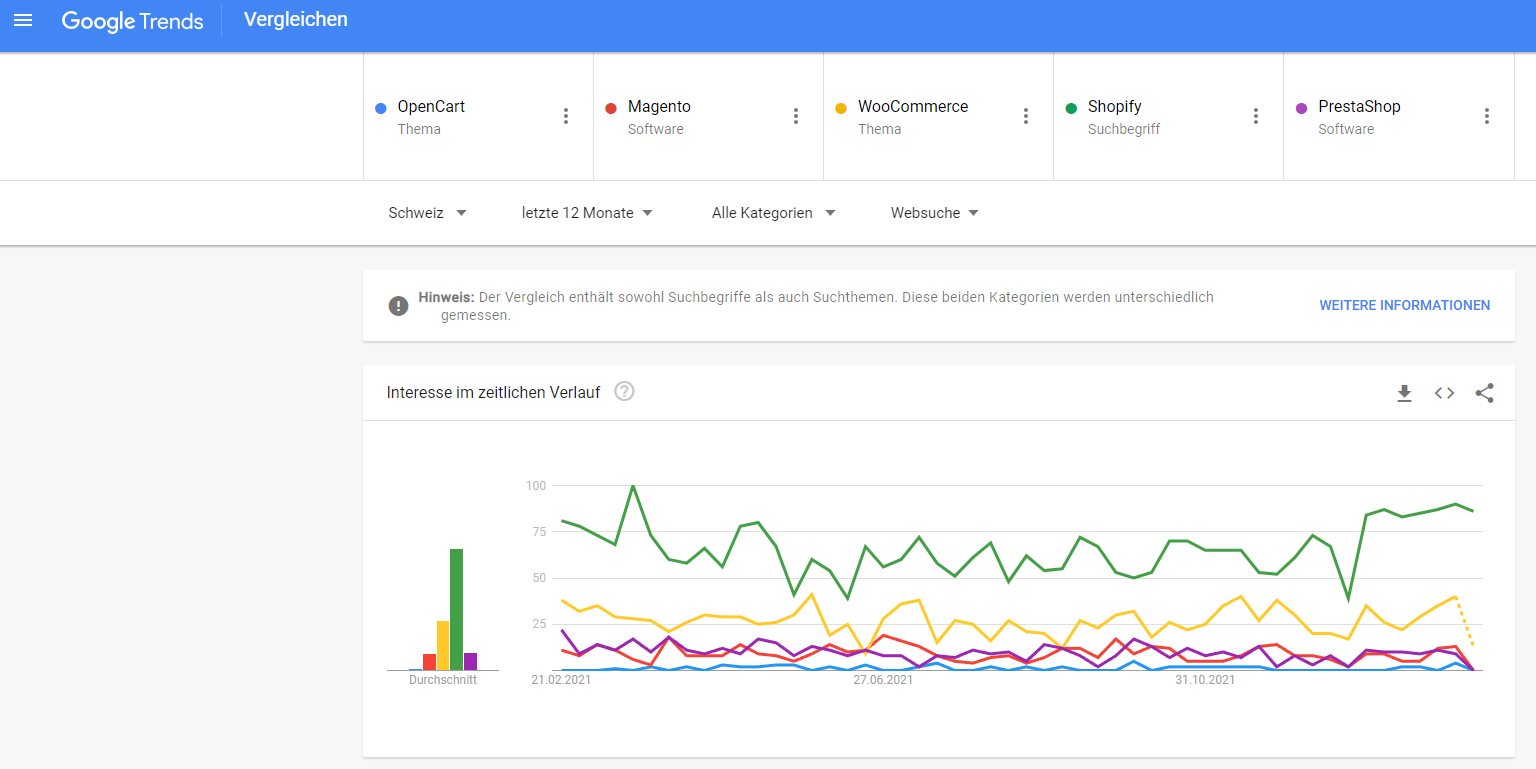Open WooCommerce term options menu
Viewport: 1536px width, 769px height.
point(1026,116)
